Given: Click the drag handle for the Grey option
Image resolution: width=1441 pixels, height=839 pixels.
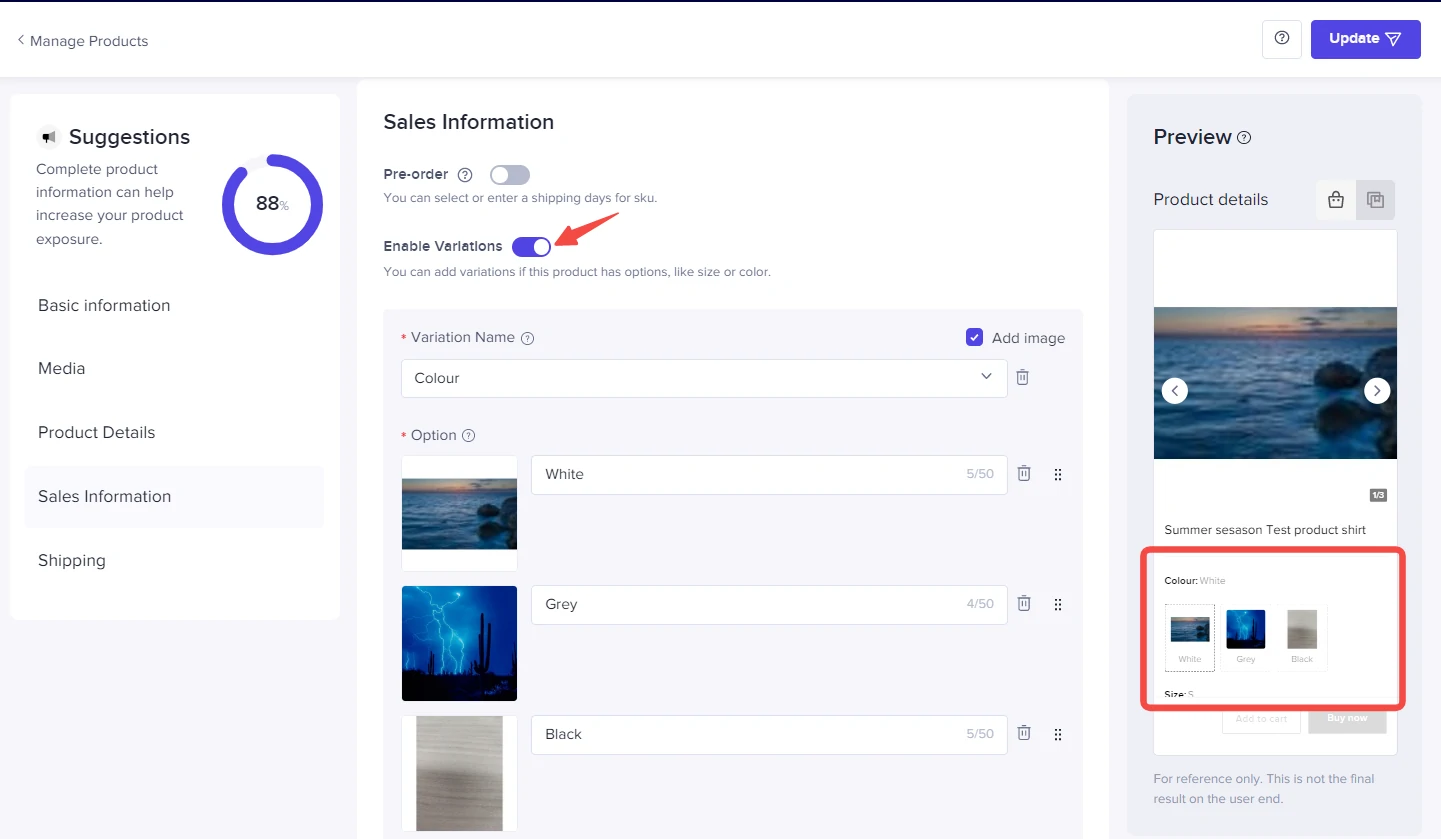Looking at the screenshot, I should click(1058, 604).
